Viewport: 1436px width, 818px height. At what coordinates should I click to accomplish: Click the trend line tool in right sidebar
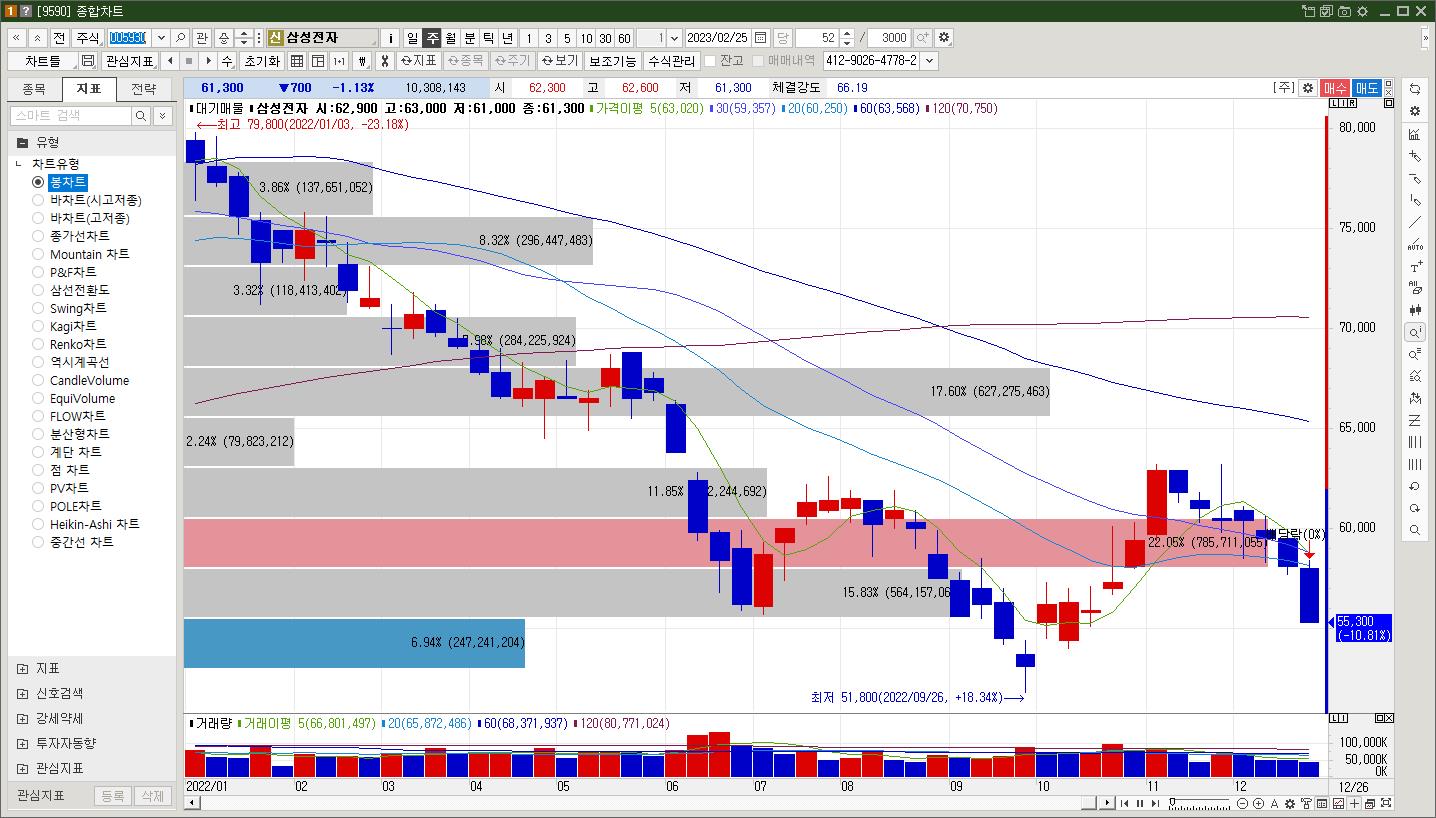[x=1414, y=222]
